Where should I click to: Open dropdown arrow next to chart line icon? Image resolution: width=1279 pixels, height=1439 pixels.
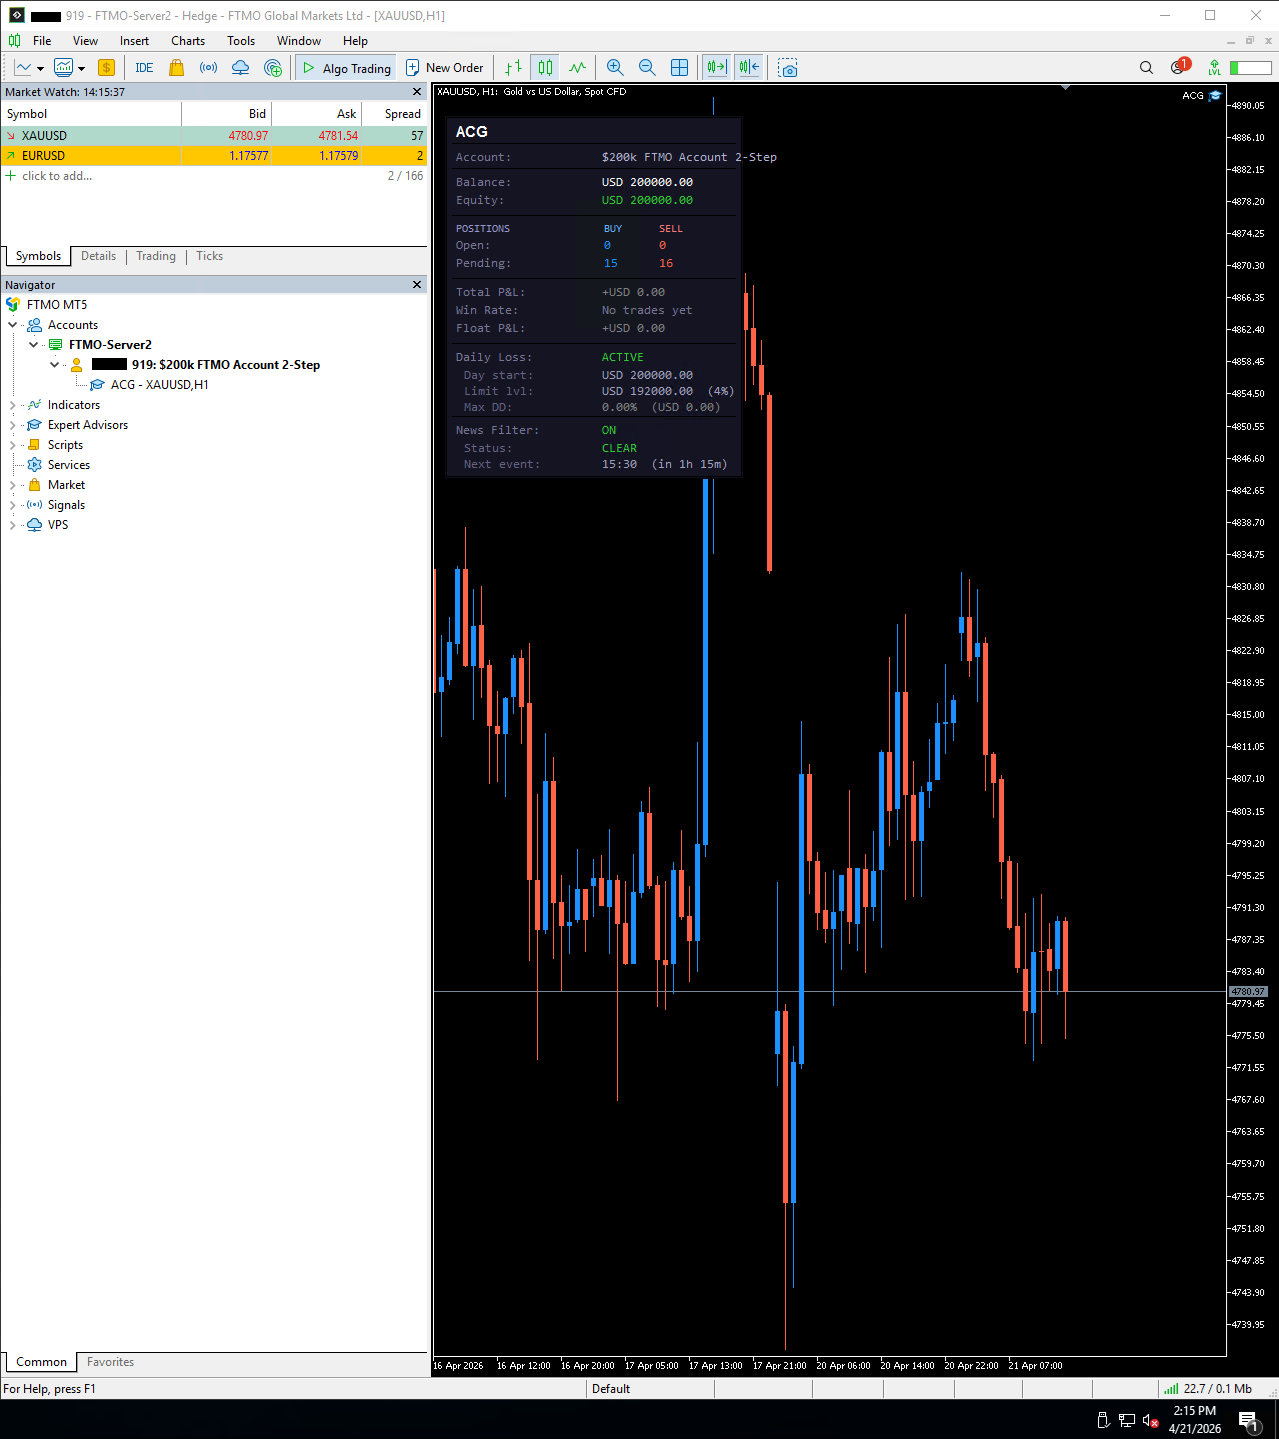tap(40, 68)
